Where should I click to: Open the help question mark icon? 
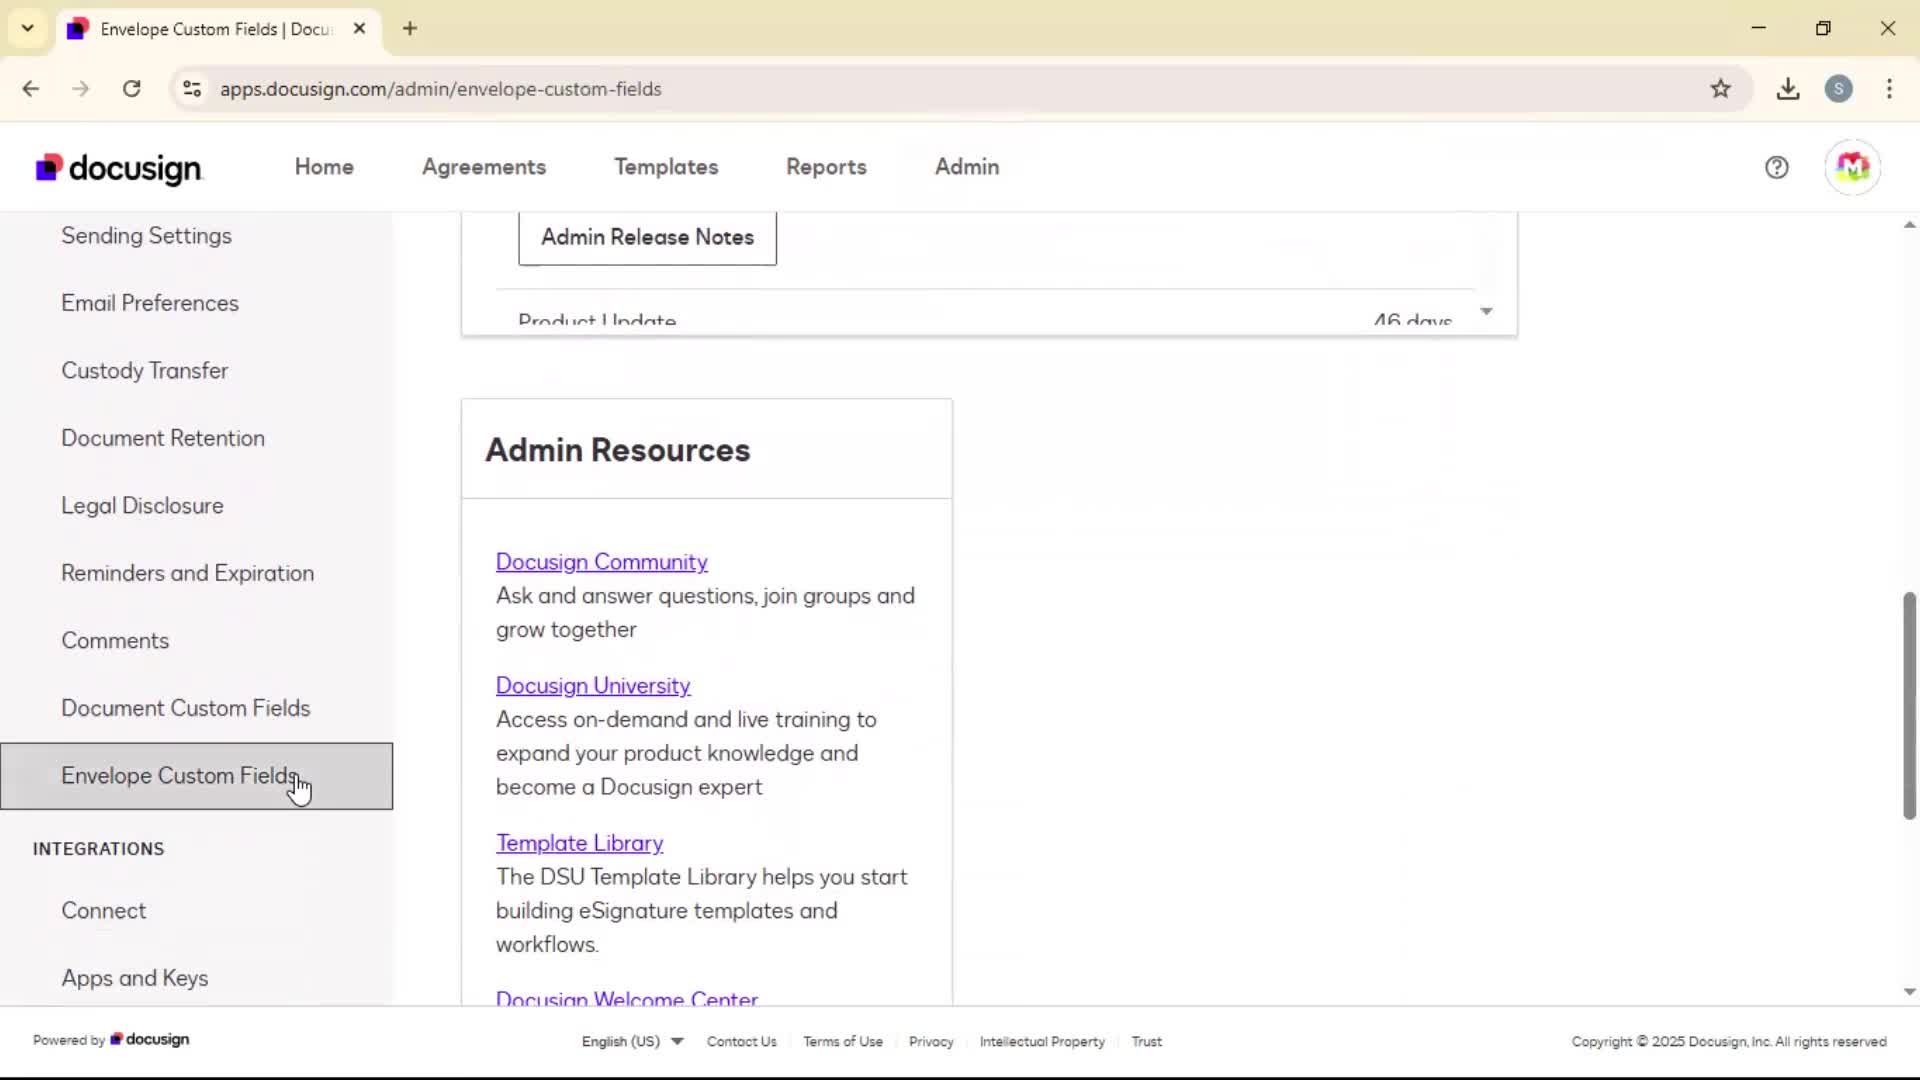[x=1776, y=167]
